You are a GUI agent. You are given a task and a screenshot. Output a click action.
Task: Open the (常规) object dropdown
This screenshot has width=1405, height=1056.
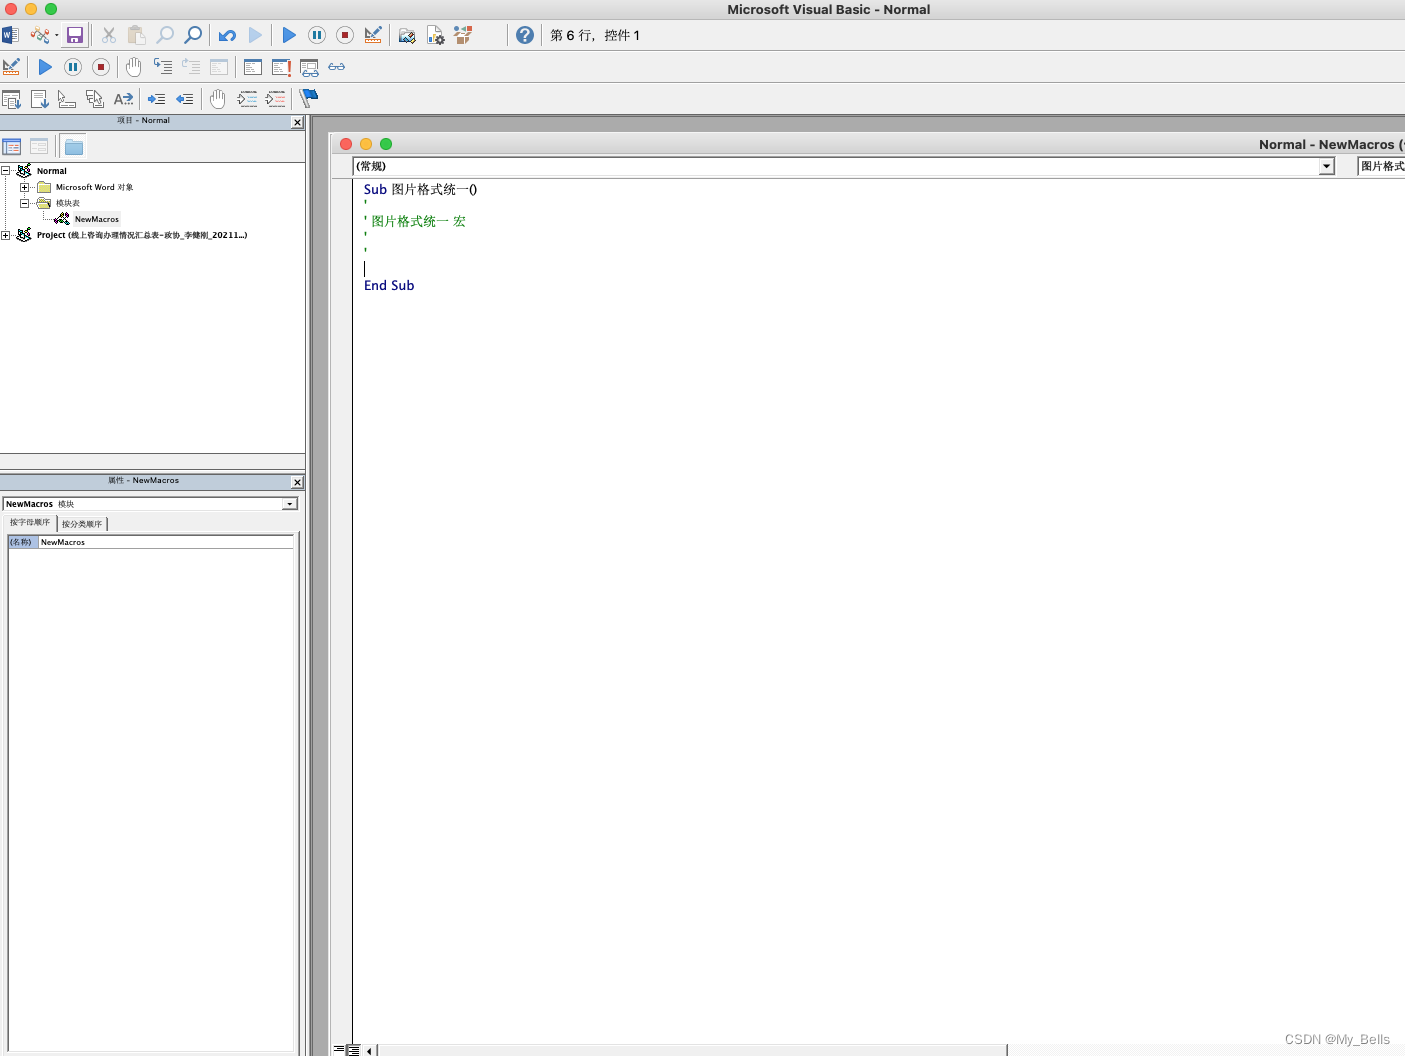tap(1327, 166)
